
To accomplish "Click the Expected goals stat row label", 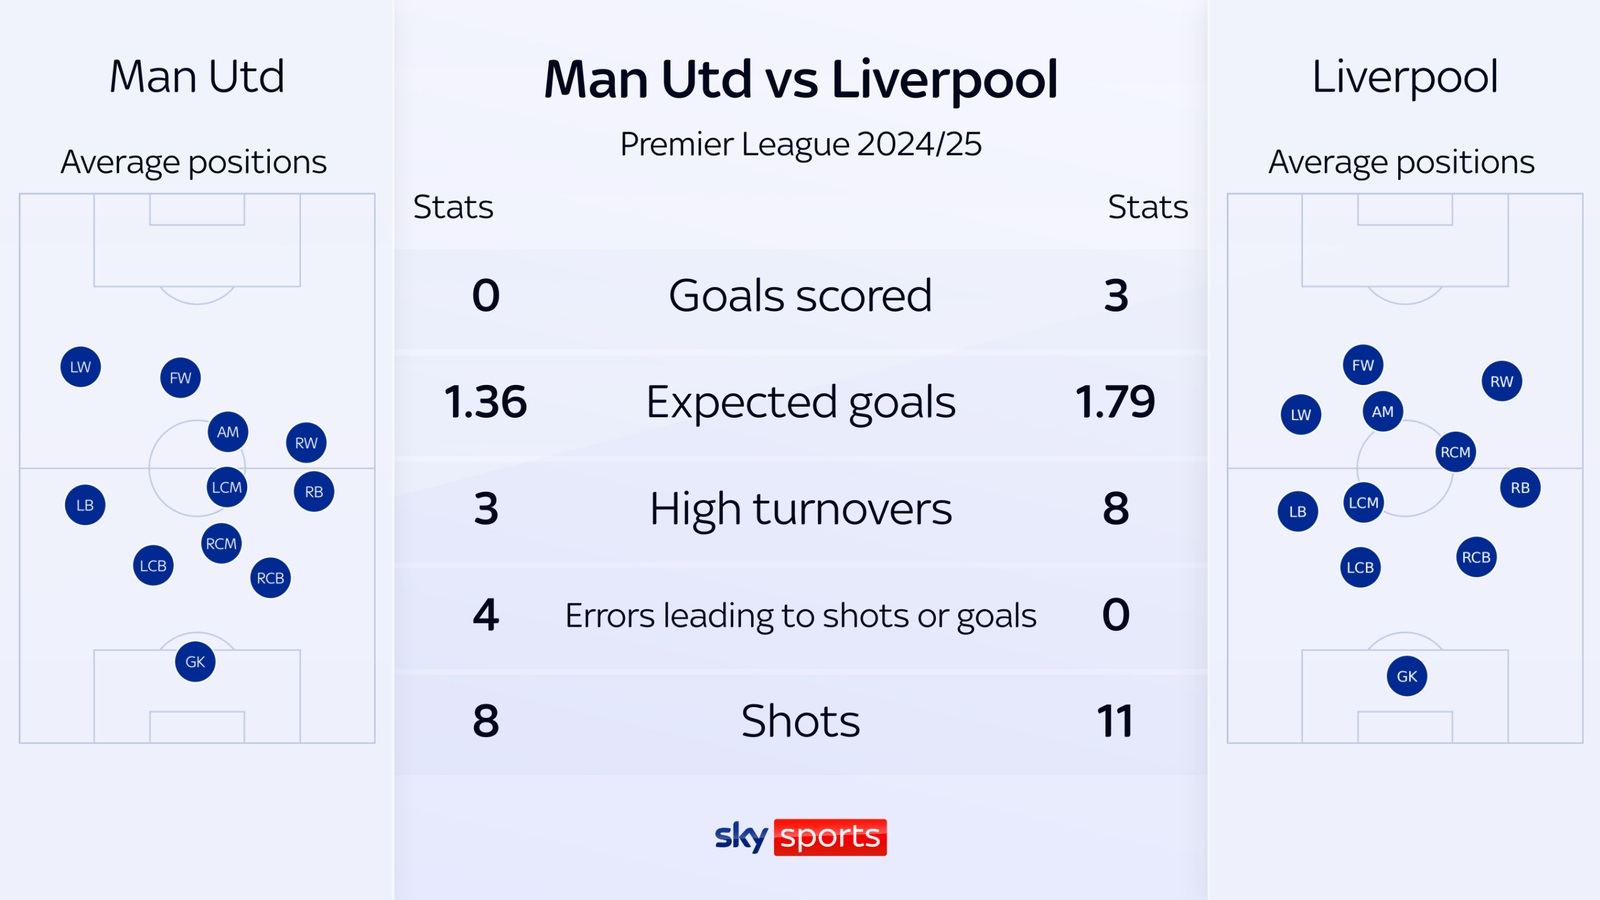I will click(x=800, y=402).
